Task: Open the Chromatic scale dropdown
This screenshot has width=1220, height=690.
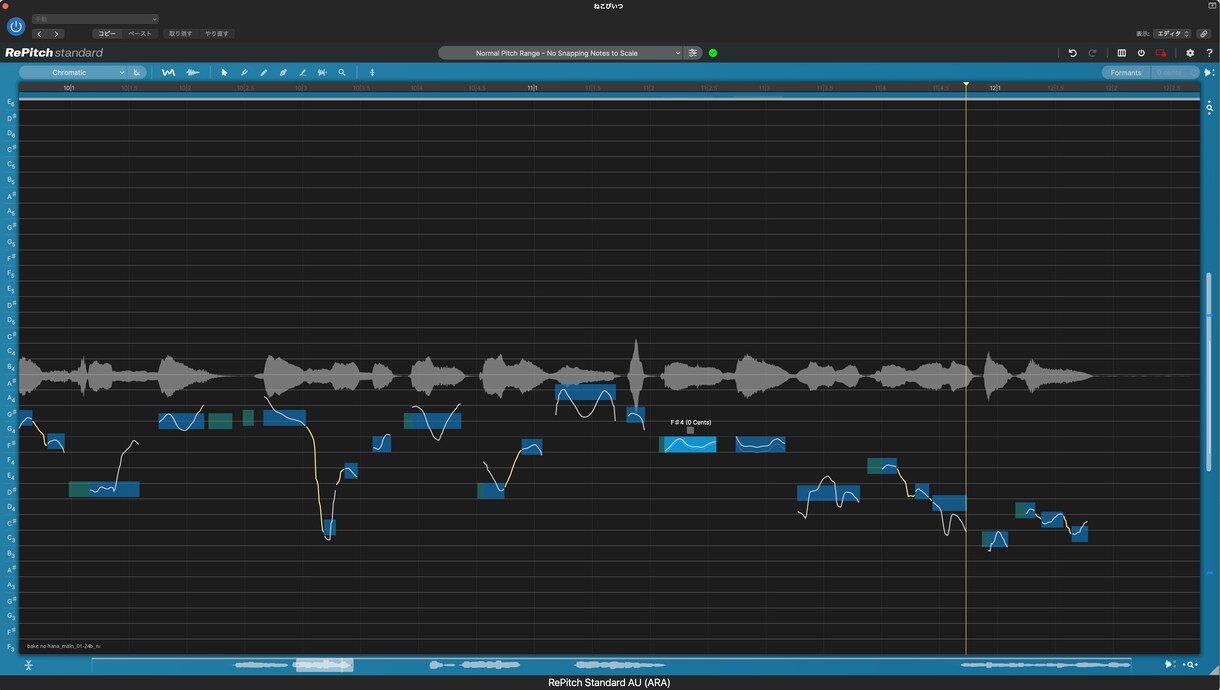Action: click(x=73, y=72)
